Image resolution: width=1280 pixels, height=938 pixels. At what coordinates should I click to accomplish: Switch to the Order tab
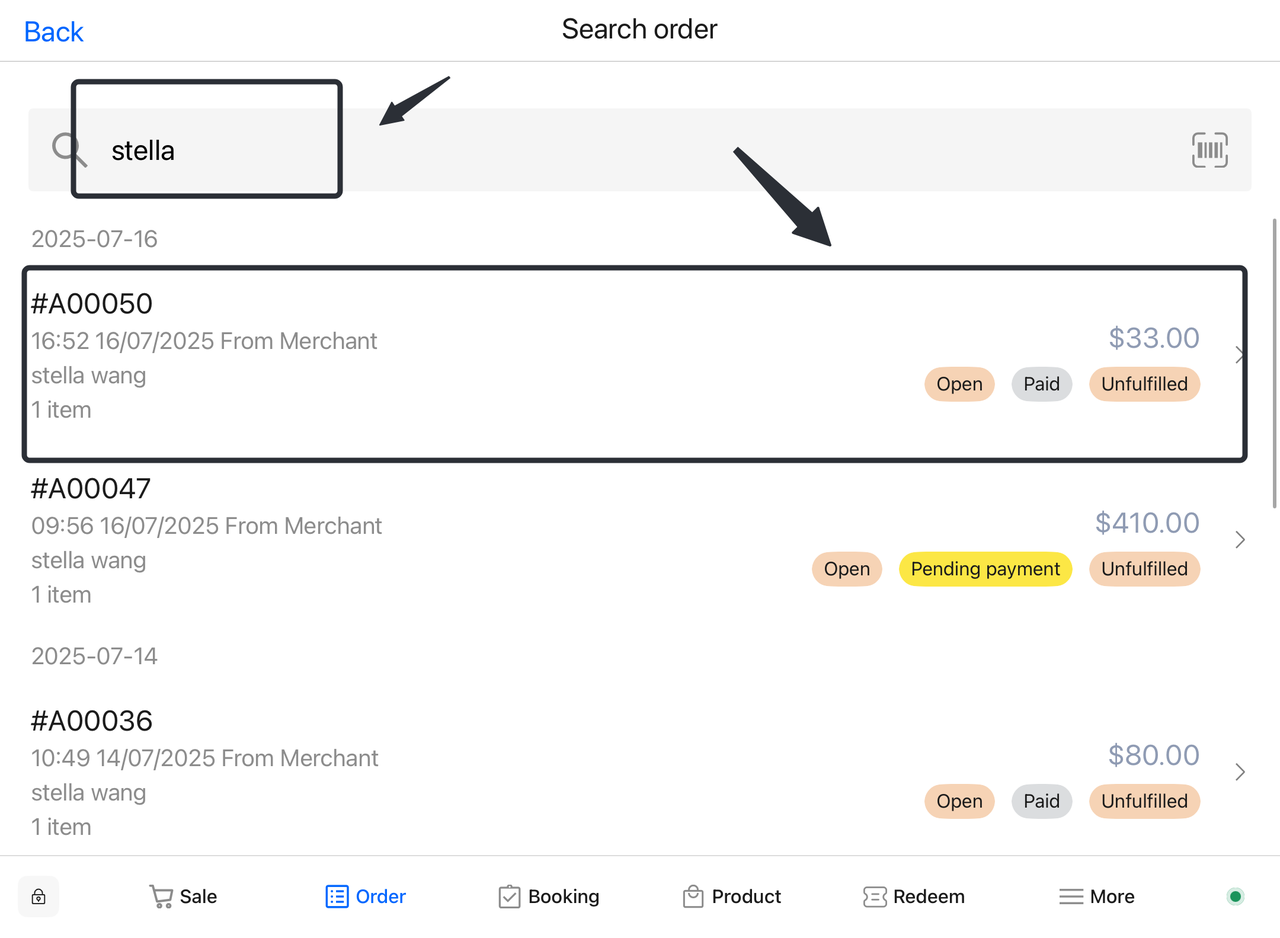point(366,897)
